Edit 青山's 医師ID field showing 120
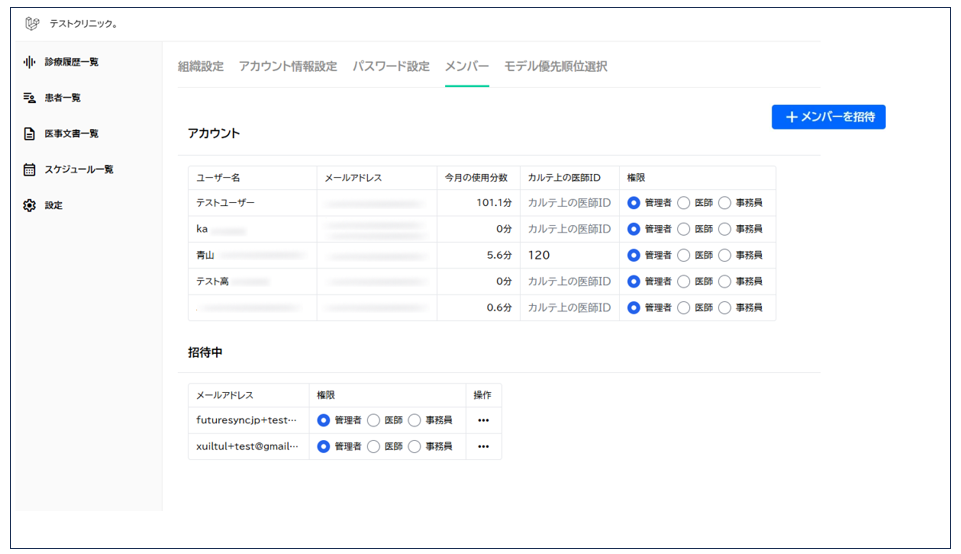 [x=569, y=255]
